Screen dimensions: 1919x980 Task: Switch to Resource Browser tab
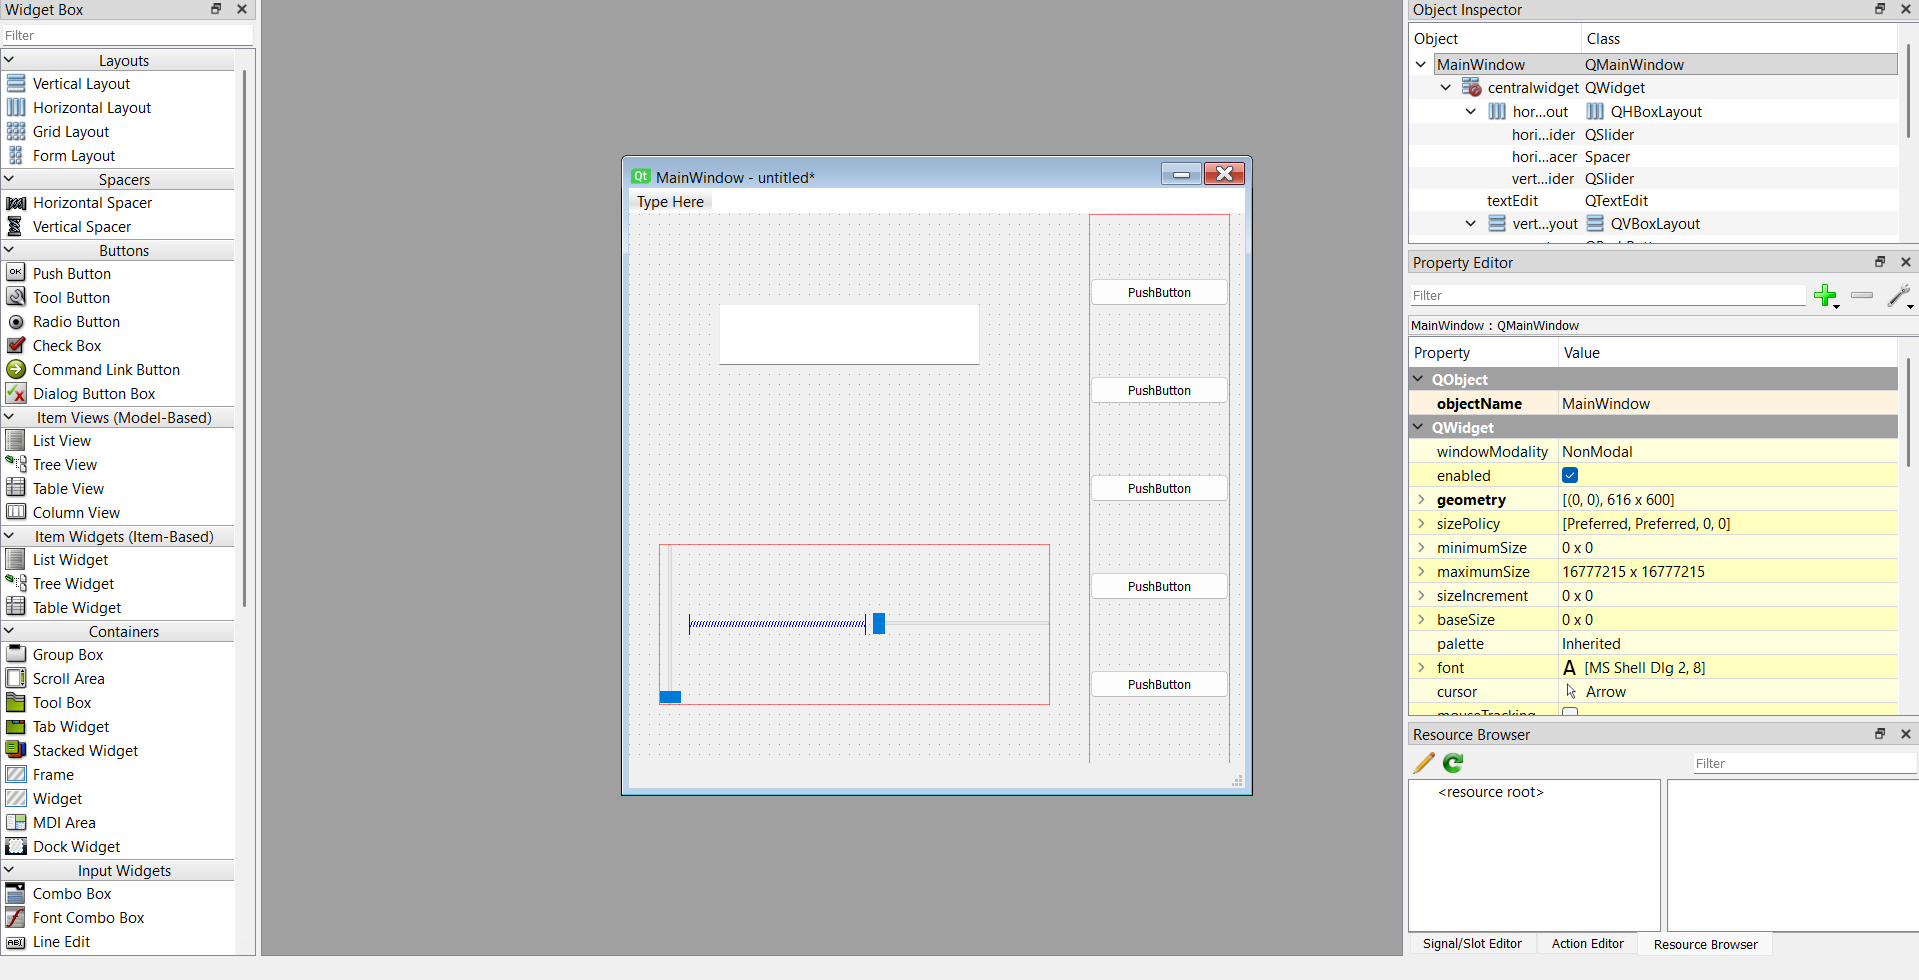click(1705, 944)
